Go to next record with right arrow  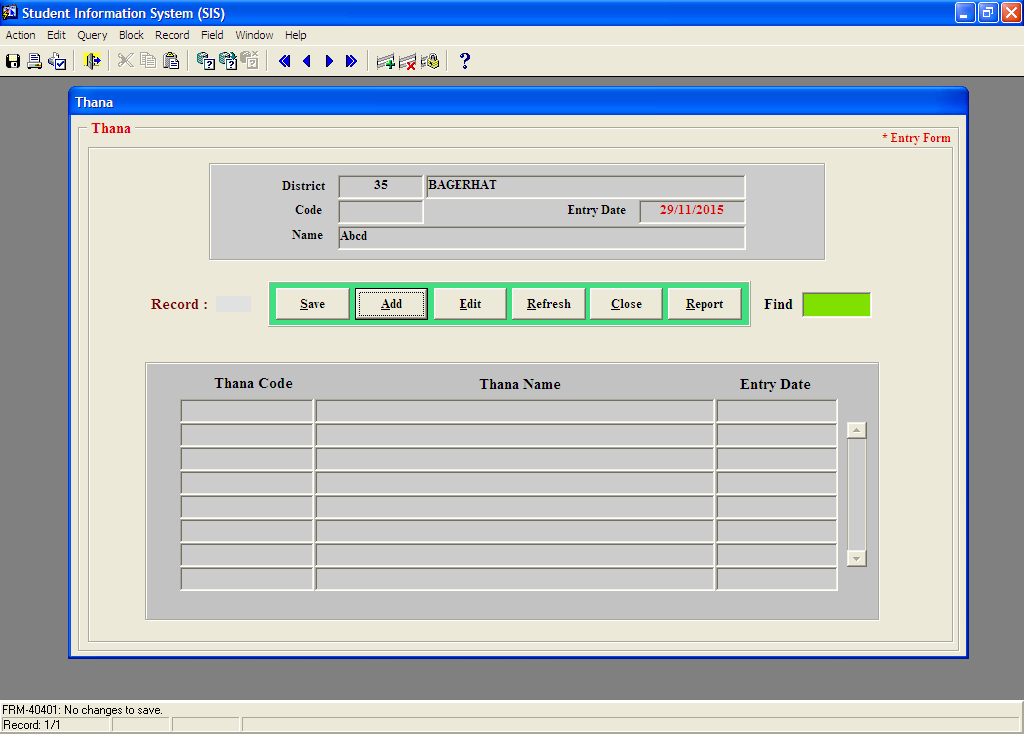[329, 61]
